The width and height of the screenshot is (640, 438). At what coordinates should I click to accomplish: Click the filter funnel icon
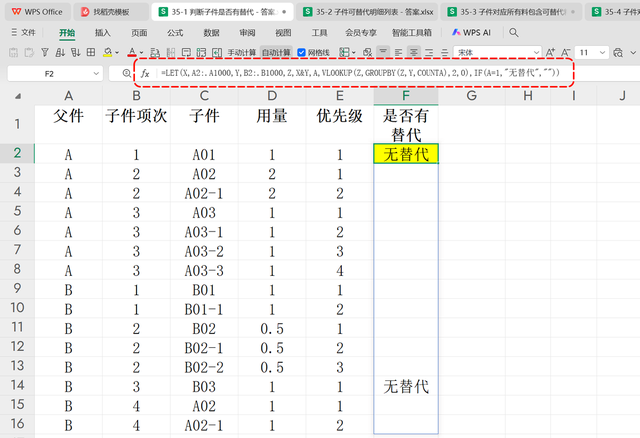click(x=45, y=52)
